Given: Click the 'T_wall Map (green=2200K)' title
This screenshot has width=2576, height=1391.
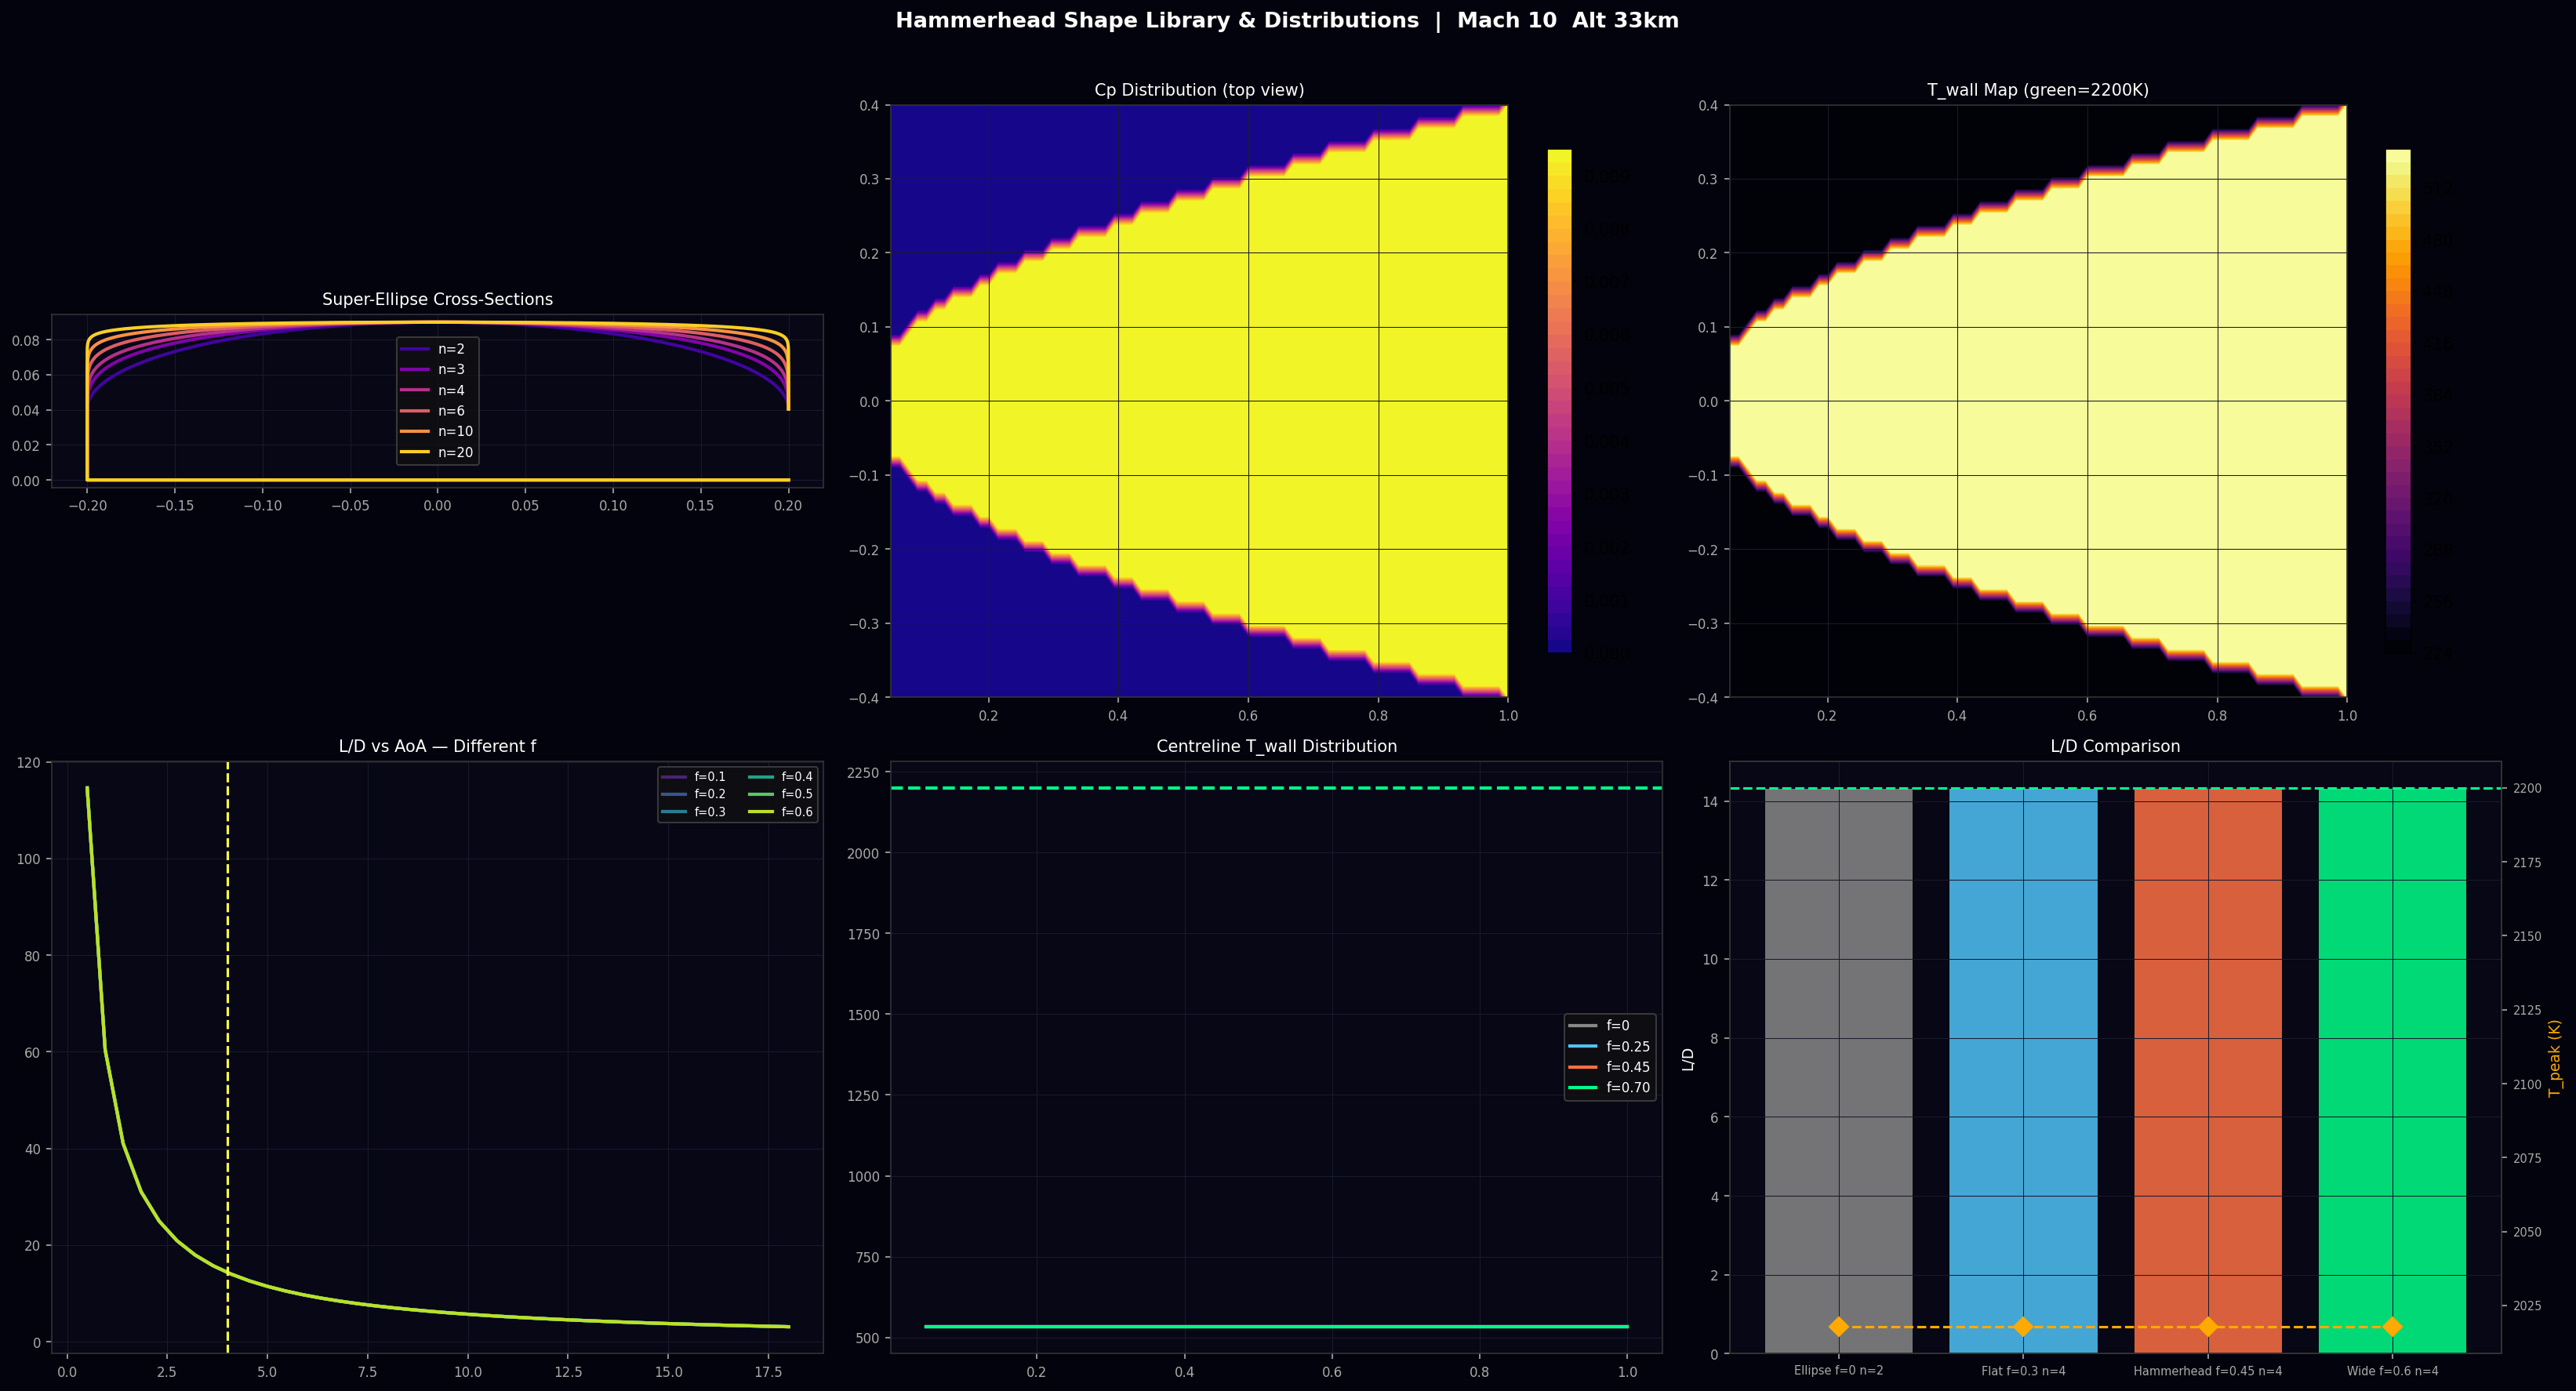Looking at the screenshot, I should click(2038, 90).
